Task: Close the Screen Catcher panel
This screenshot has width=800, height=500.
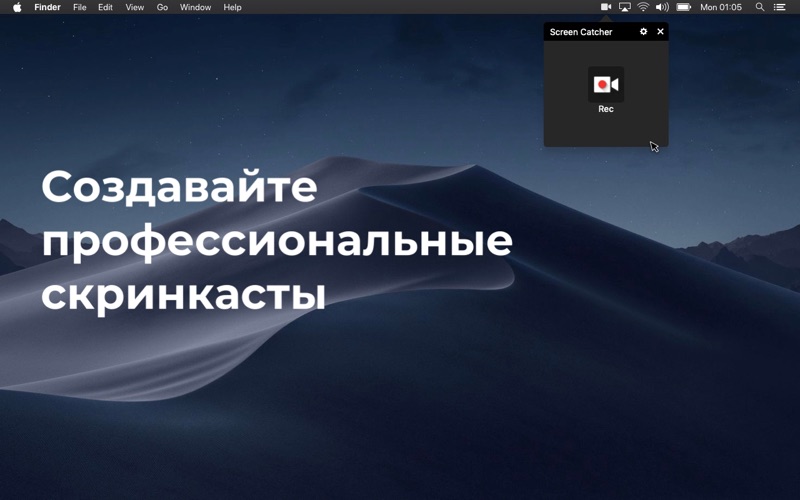Action: click(660, 32)
